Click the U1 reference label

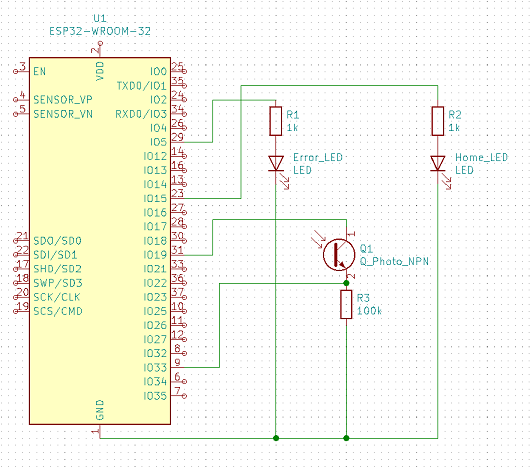click(100, 18)
